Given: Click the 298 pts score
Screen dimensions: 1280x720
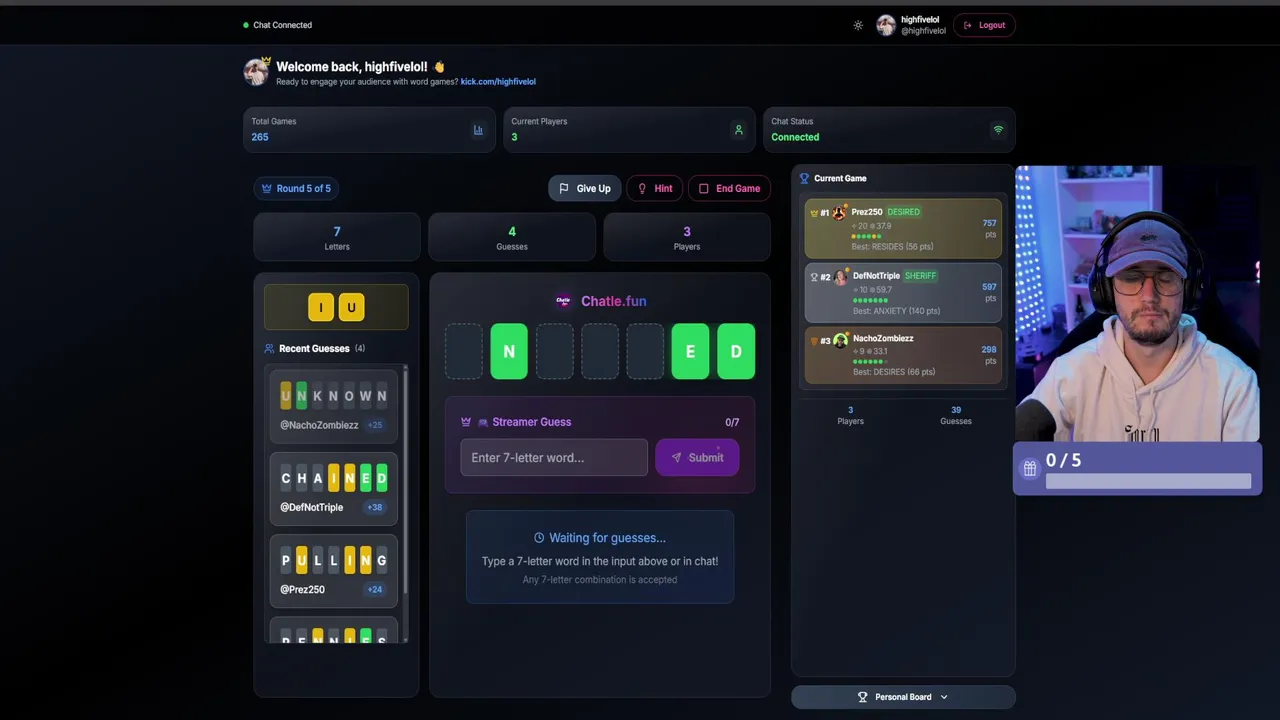Looking at the screenshot, I should click(989, 355).
